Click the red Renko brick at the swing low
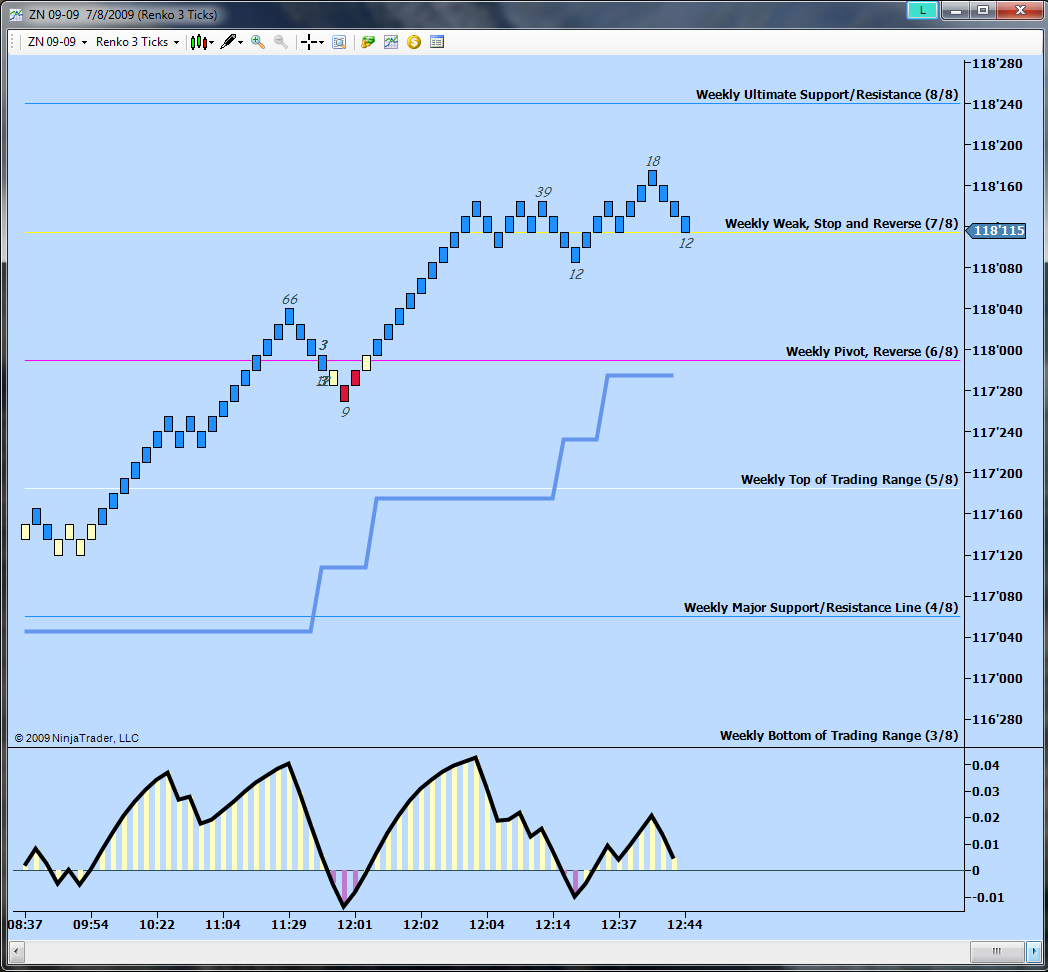Screen dimensions: 1048x972 [345, 393]
